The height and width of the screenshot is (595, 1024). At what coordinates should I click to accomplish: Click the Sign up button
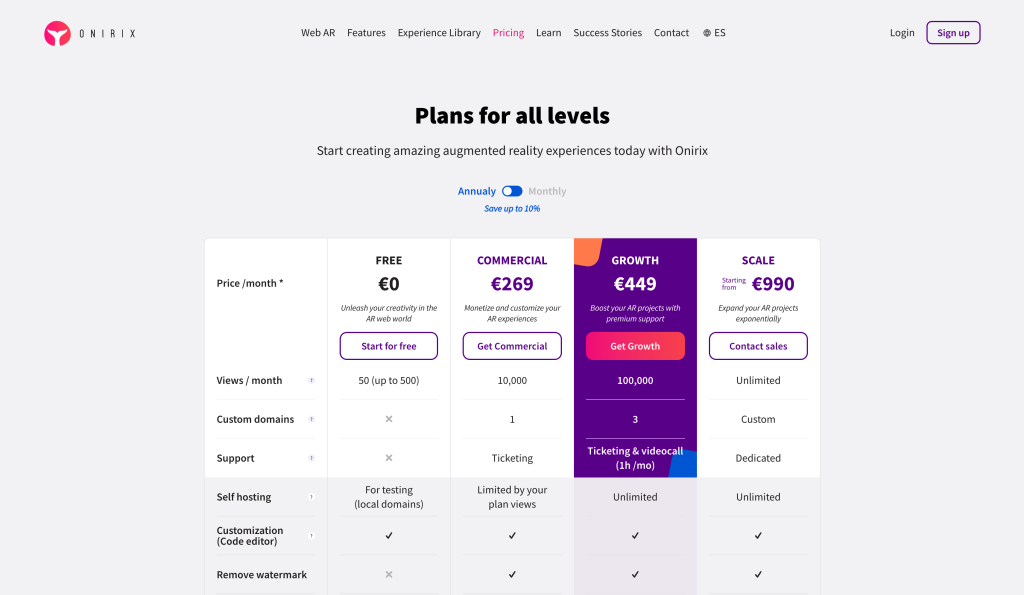point(952,32)
